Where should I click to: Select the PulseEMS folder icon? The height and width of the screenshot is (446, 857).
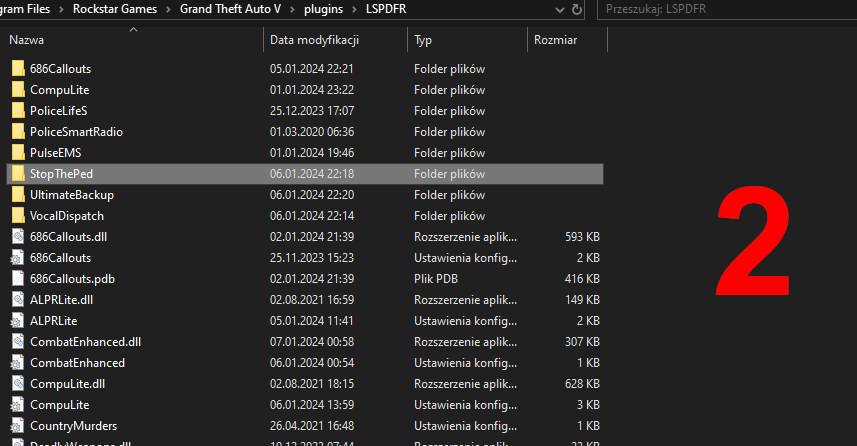[x=18, y=153]
